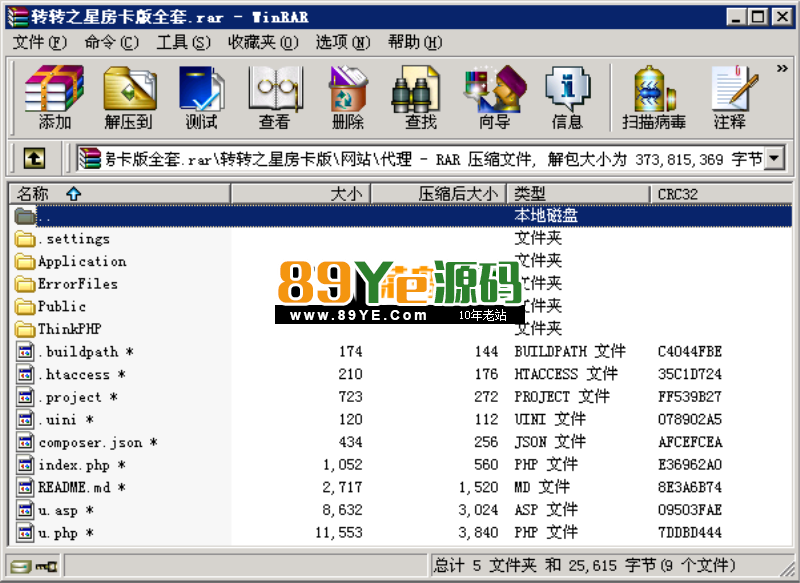800x583 pixels.
Task: Click status bar total '25,615 字节' text
Action: 612,565
